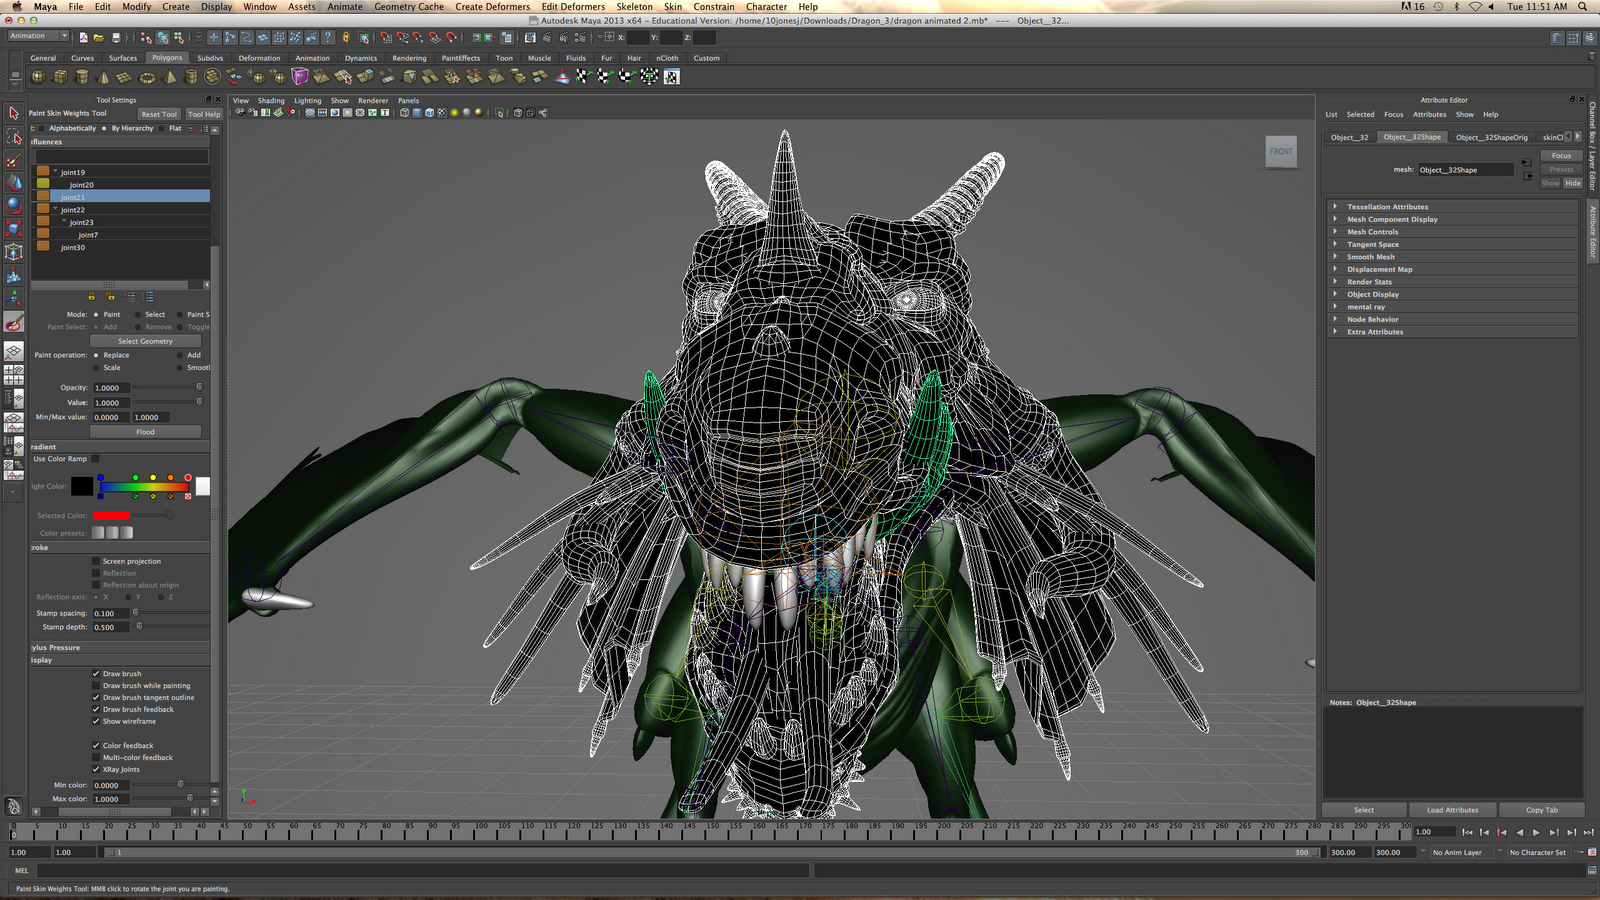Viewport: 1600px width, 900px height.
Task: Open the Skeleton menu
Action: (634, 7)
